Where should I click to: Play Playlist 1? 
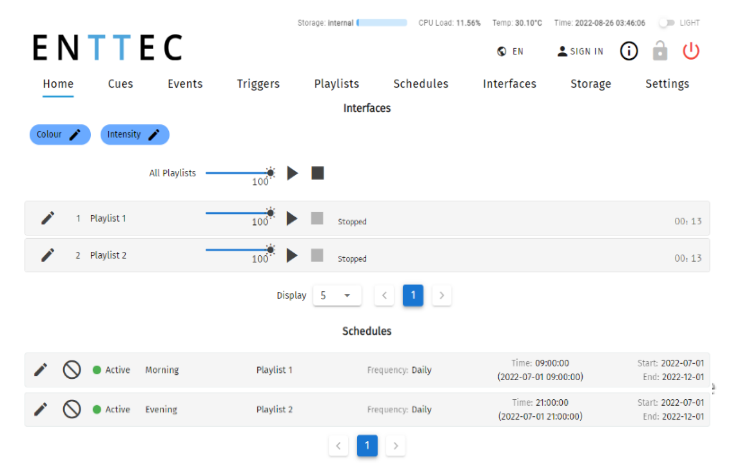tap(292, 218)
